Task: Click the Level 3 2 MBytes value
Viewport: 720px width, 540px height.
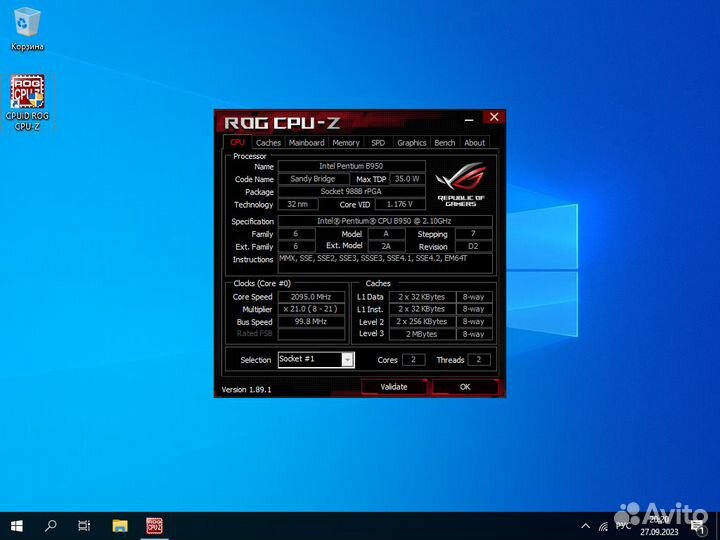Action: [422, 334]
